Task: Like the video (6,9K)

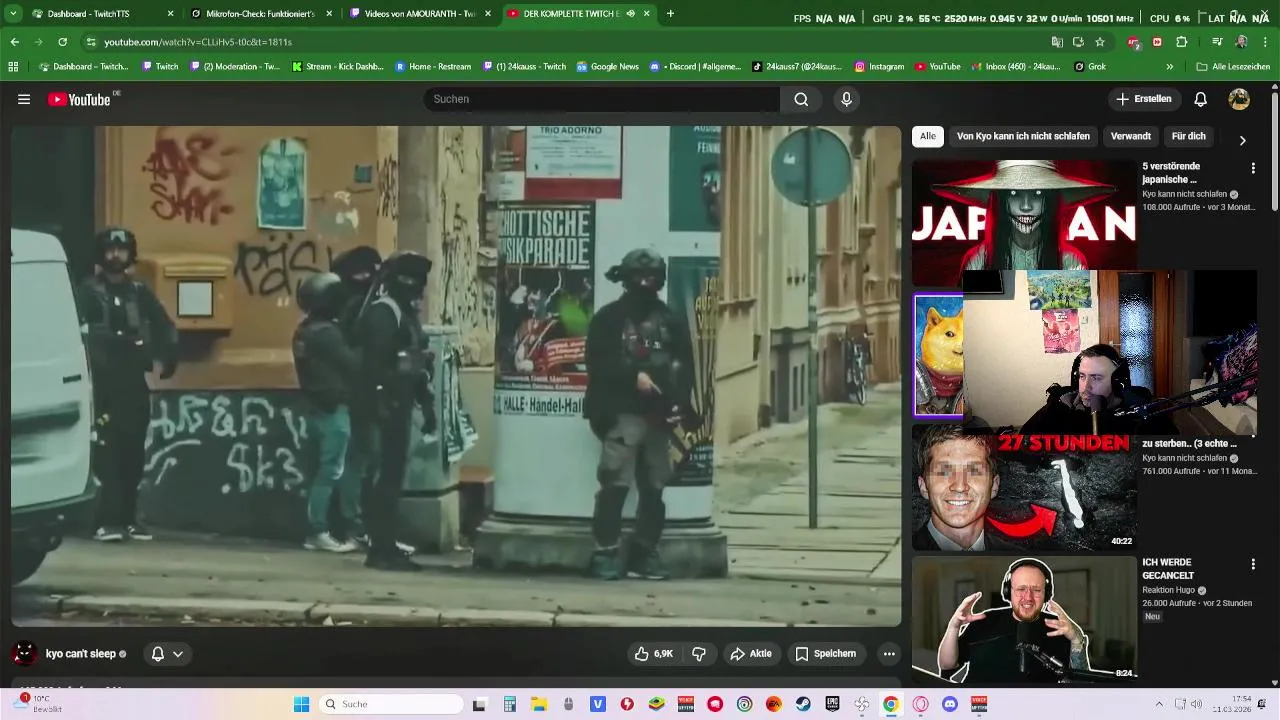Action: (x=654, y=654)
